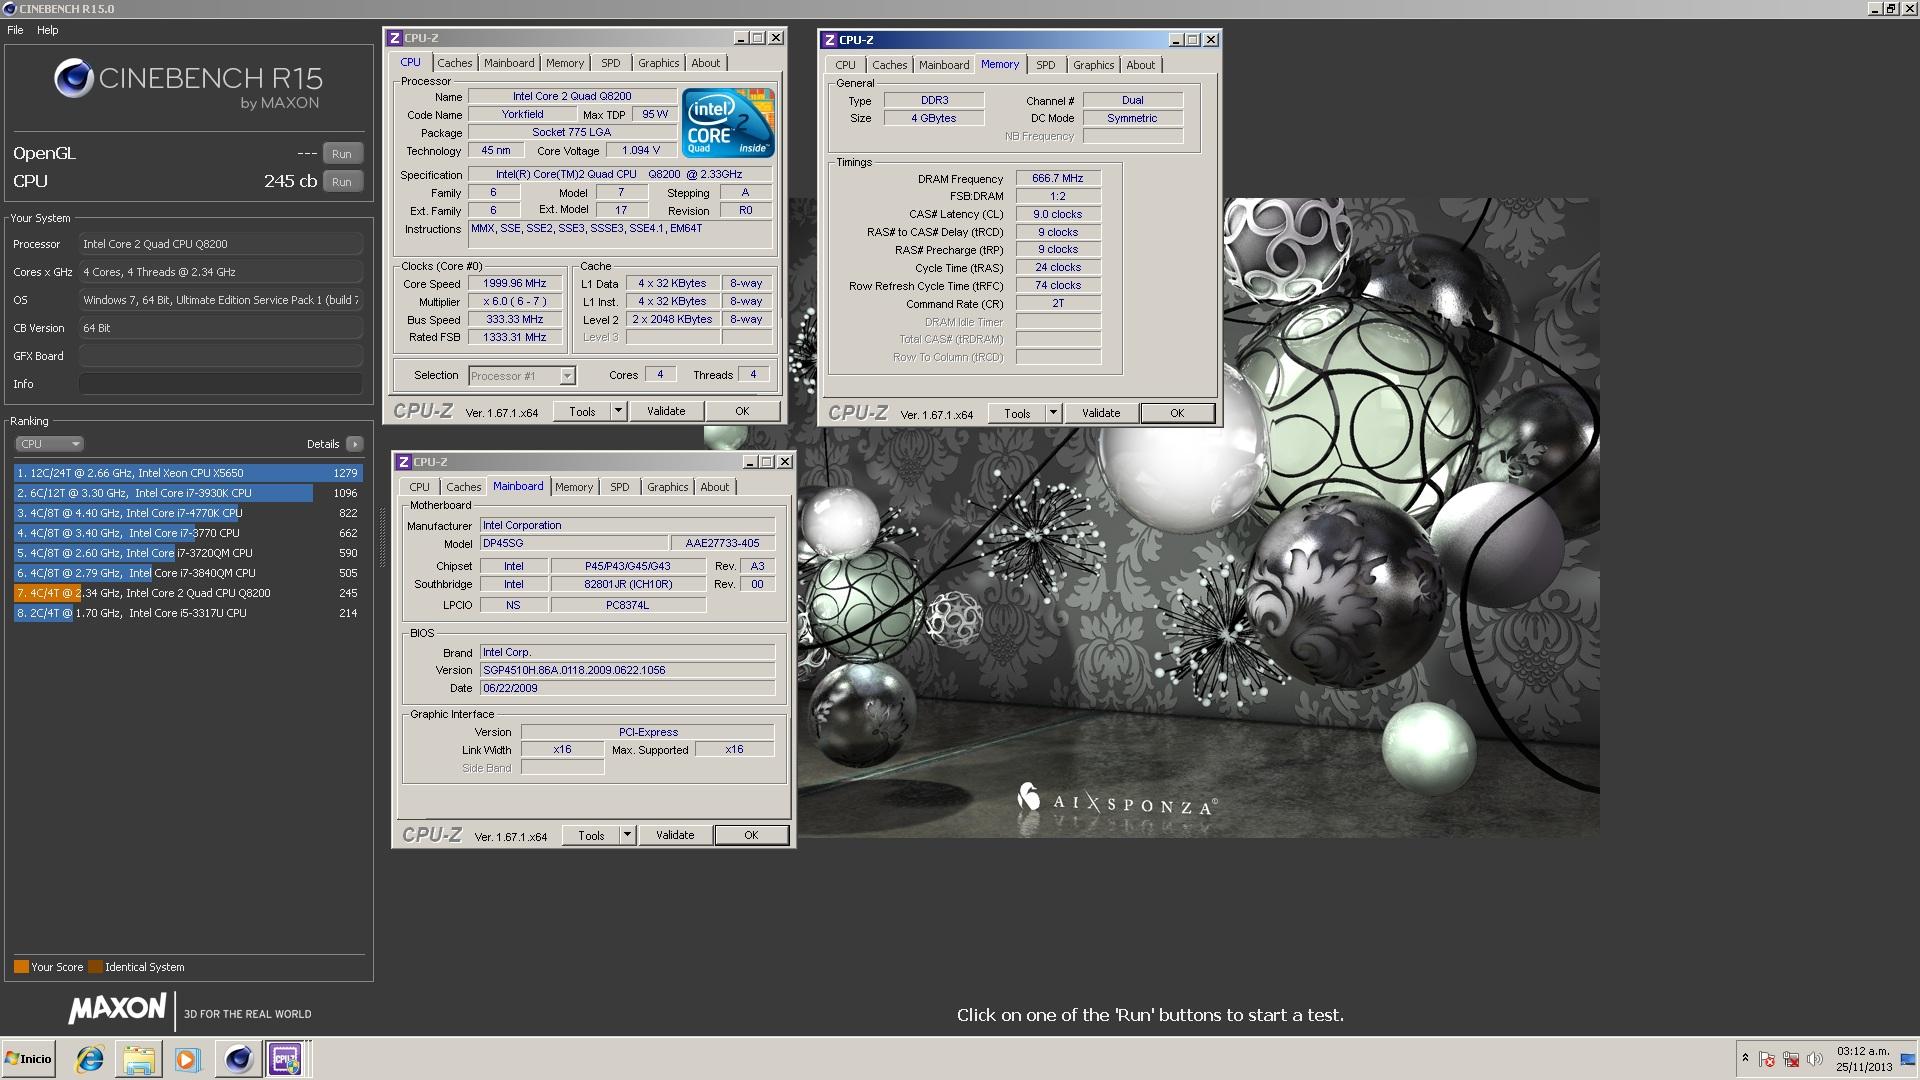Click the MAXON logo at bottom
This screenshot has height=1080, width=1920.
pyautogui.click(x=117, y=1009)
